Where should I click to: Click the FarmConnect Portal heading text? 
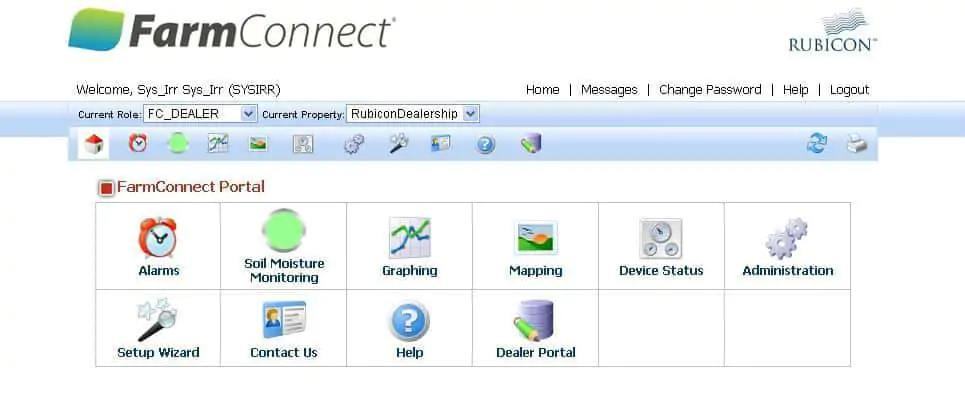click(191, 187)
